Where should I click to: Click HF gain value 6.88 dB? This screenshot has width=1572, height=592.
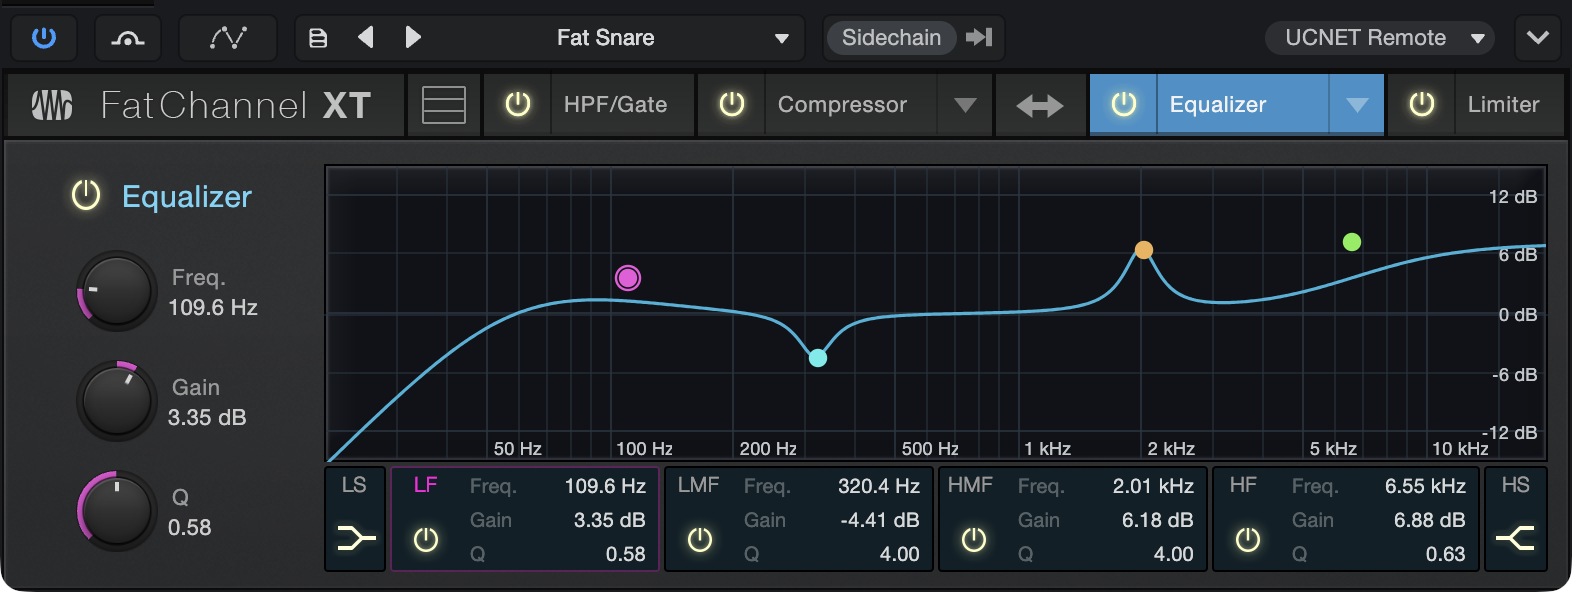[1429, 520]
